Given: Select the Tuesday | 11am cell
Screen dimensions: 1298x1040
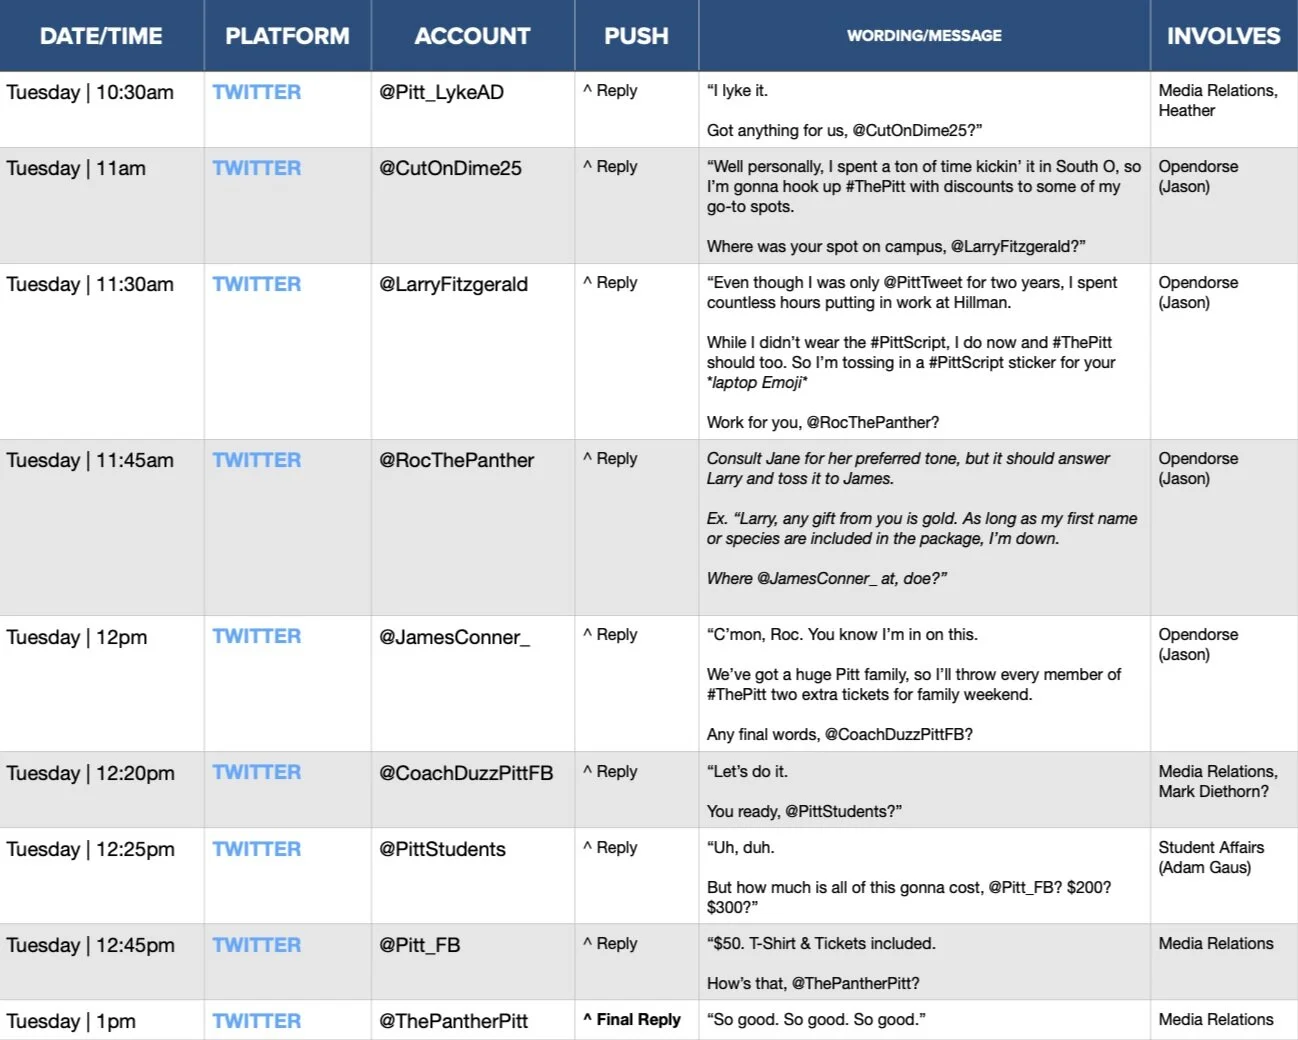Looking at the screenshot, I should click(x=101, y=205).
